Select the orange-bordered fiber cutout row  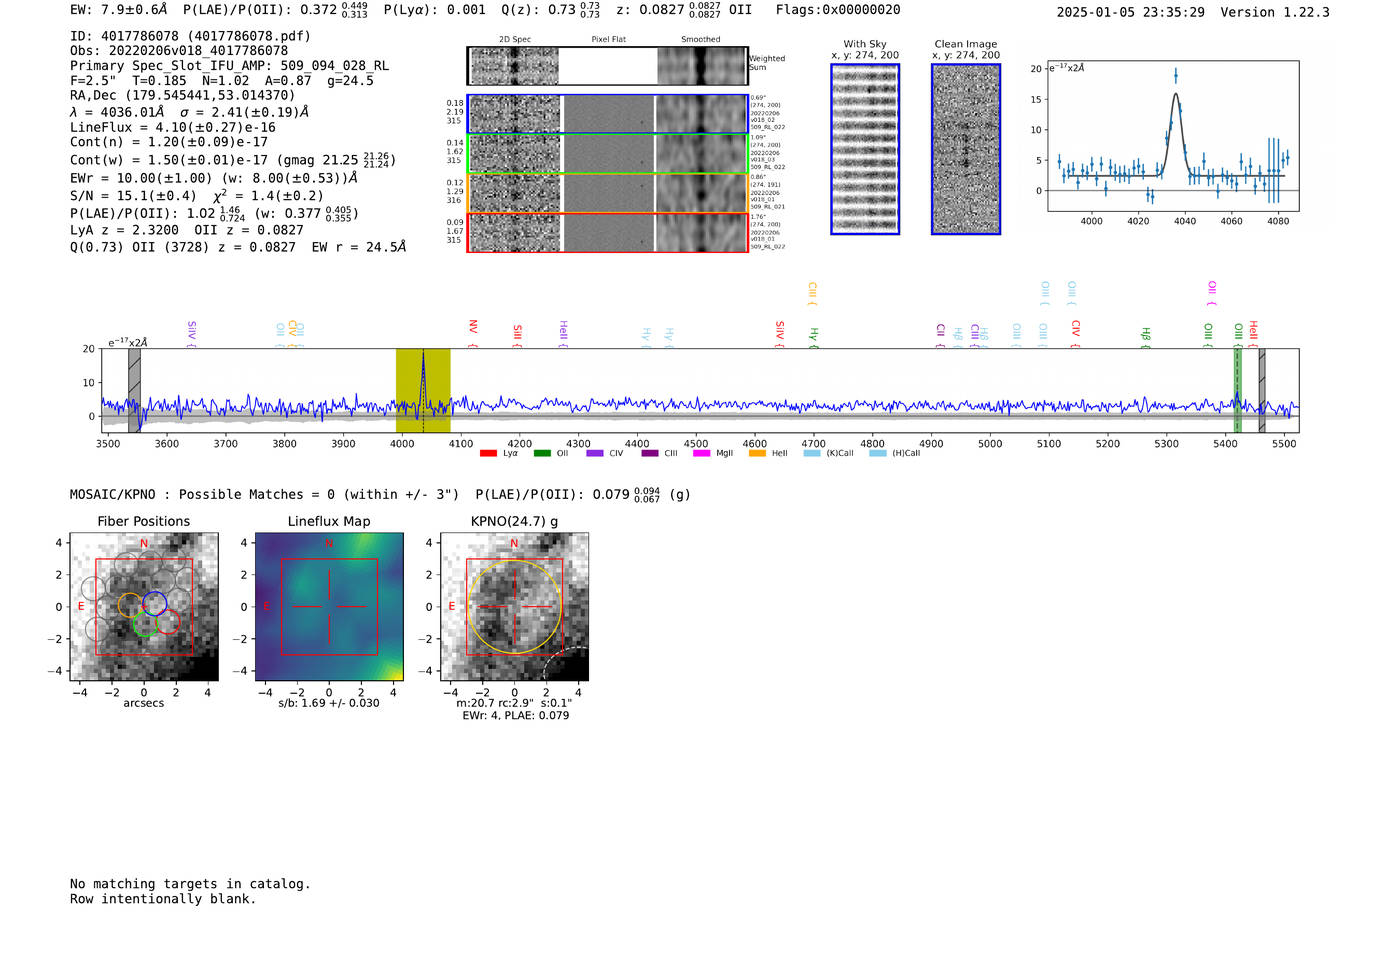click(607, 193)
